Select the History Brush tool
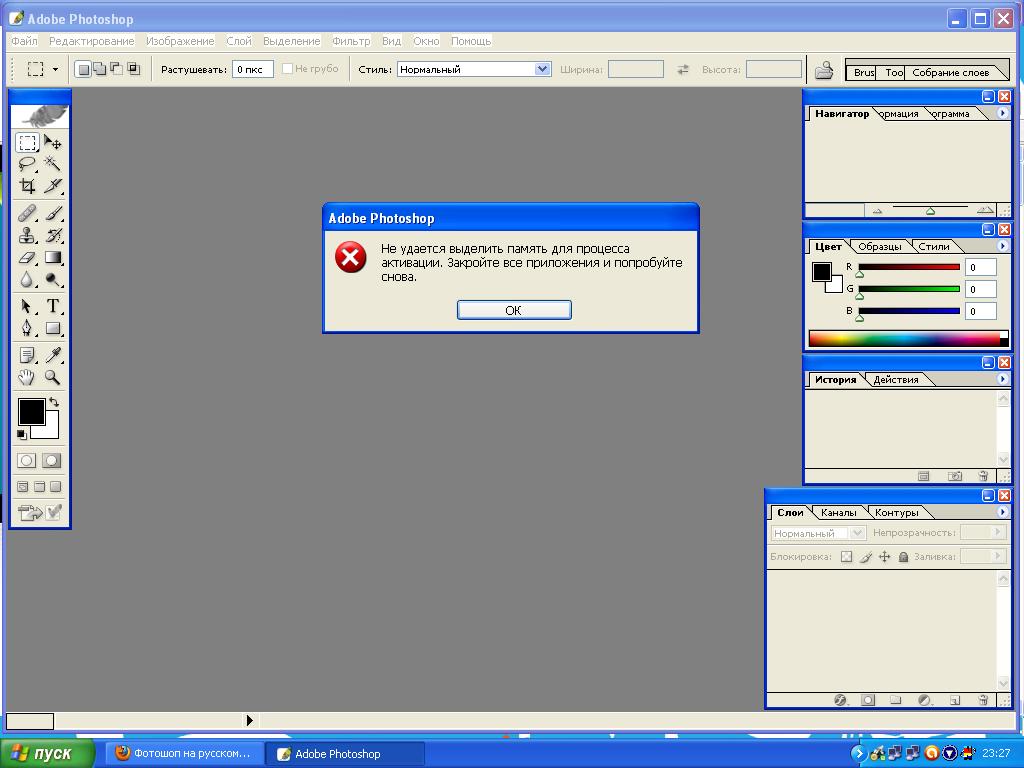This screenshot has width=1024, height=768. [53, 235]
